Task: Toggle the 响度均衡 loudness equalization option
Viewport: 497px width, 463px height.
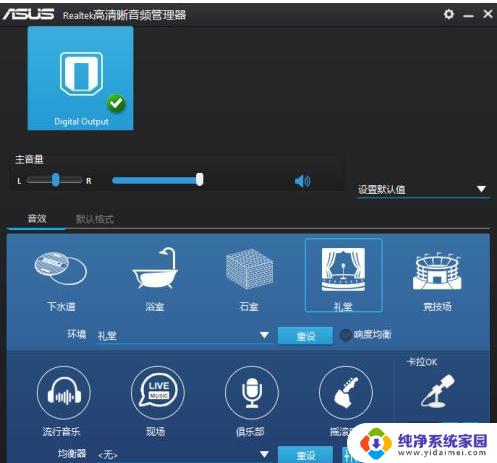Action: [x=345, y=335]
